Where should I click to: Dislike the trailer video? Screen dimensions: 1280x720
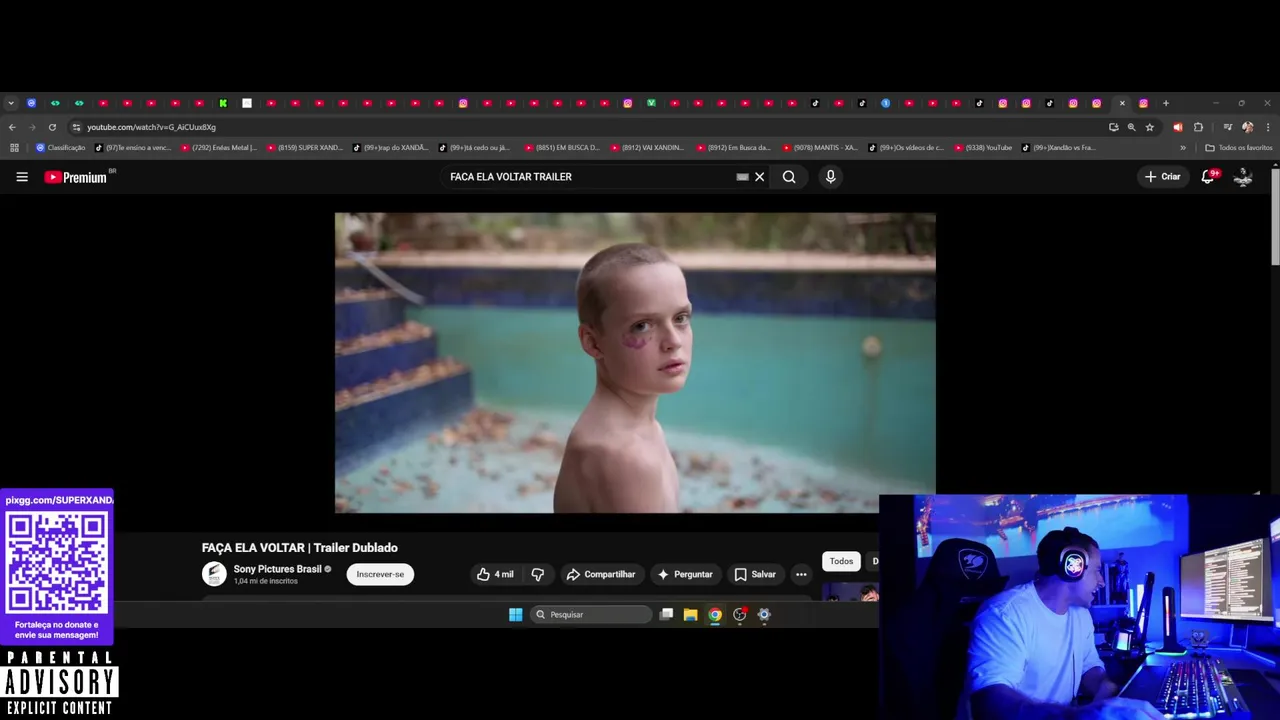538,574
